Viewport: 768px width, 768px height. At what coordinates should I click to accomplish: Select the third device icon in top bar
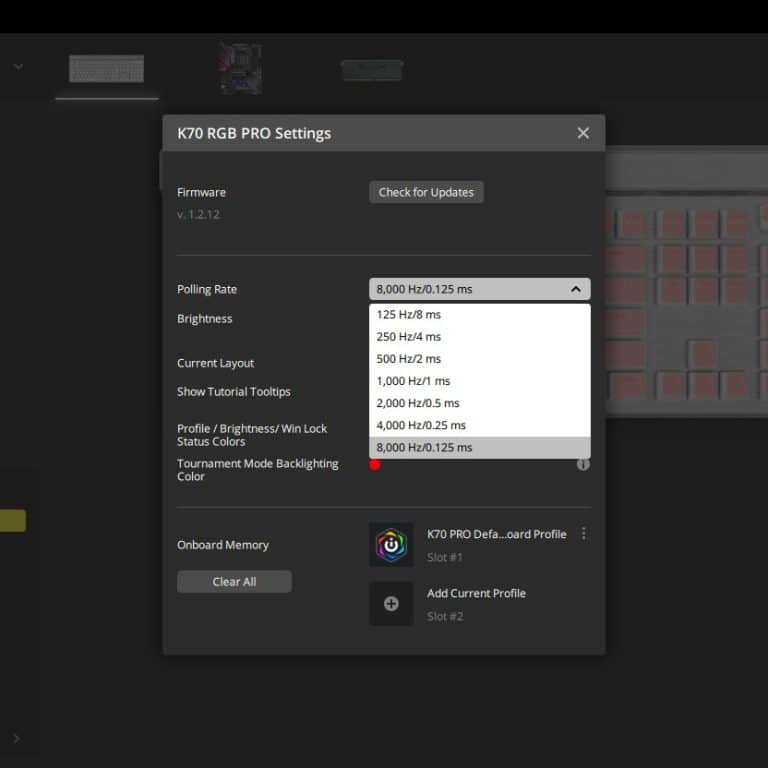[x=371, y=69]
